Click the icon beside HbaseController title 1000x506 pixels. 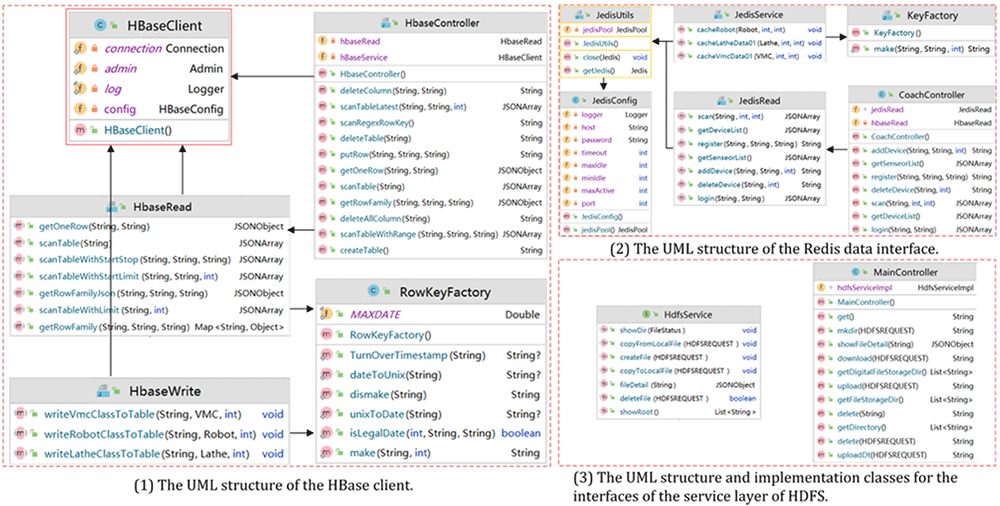[x=386, y=23]
